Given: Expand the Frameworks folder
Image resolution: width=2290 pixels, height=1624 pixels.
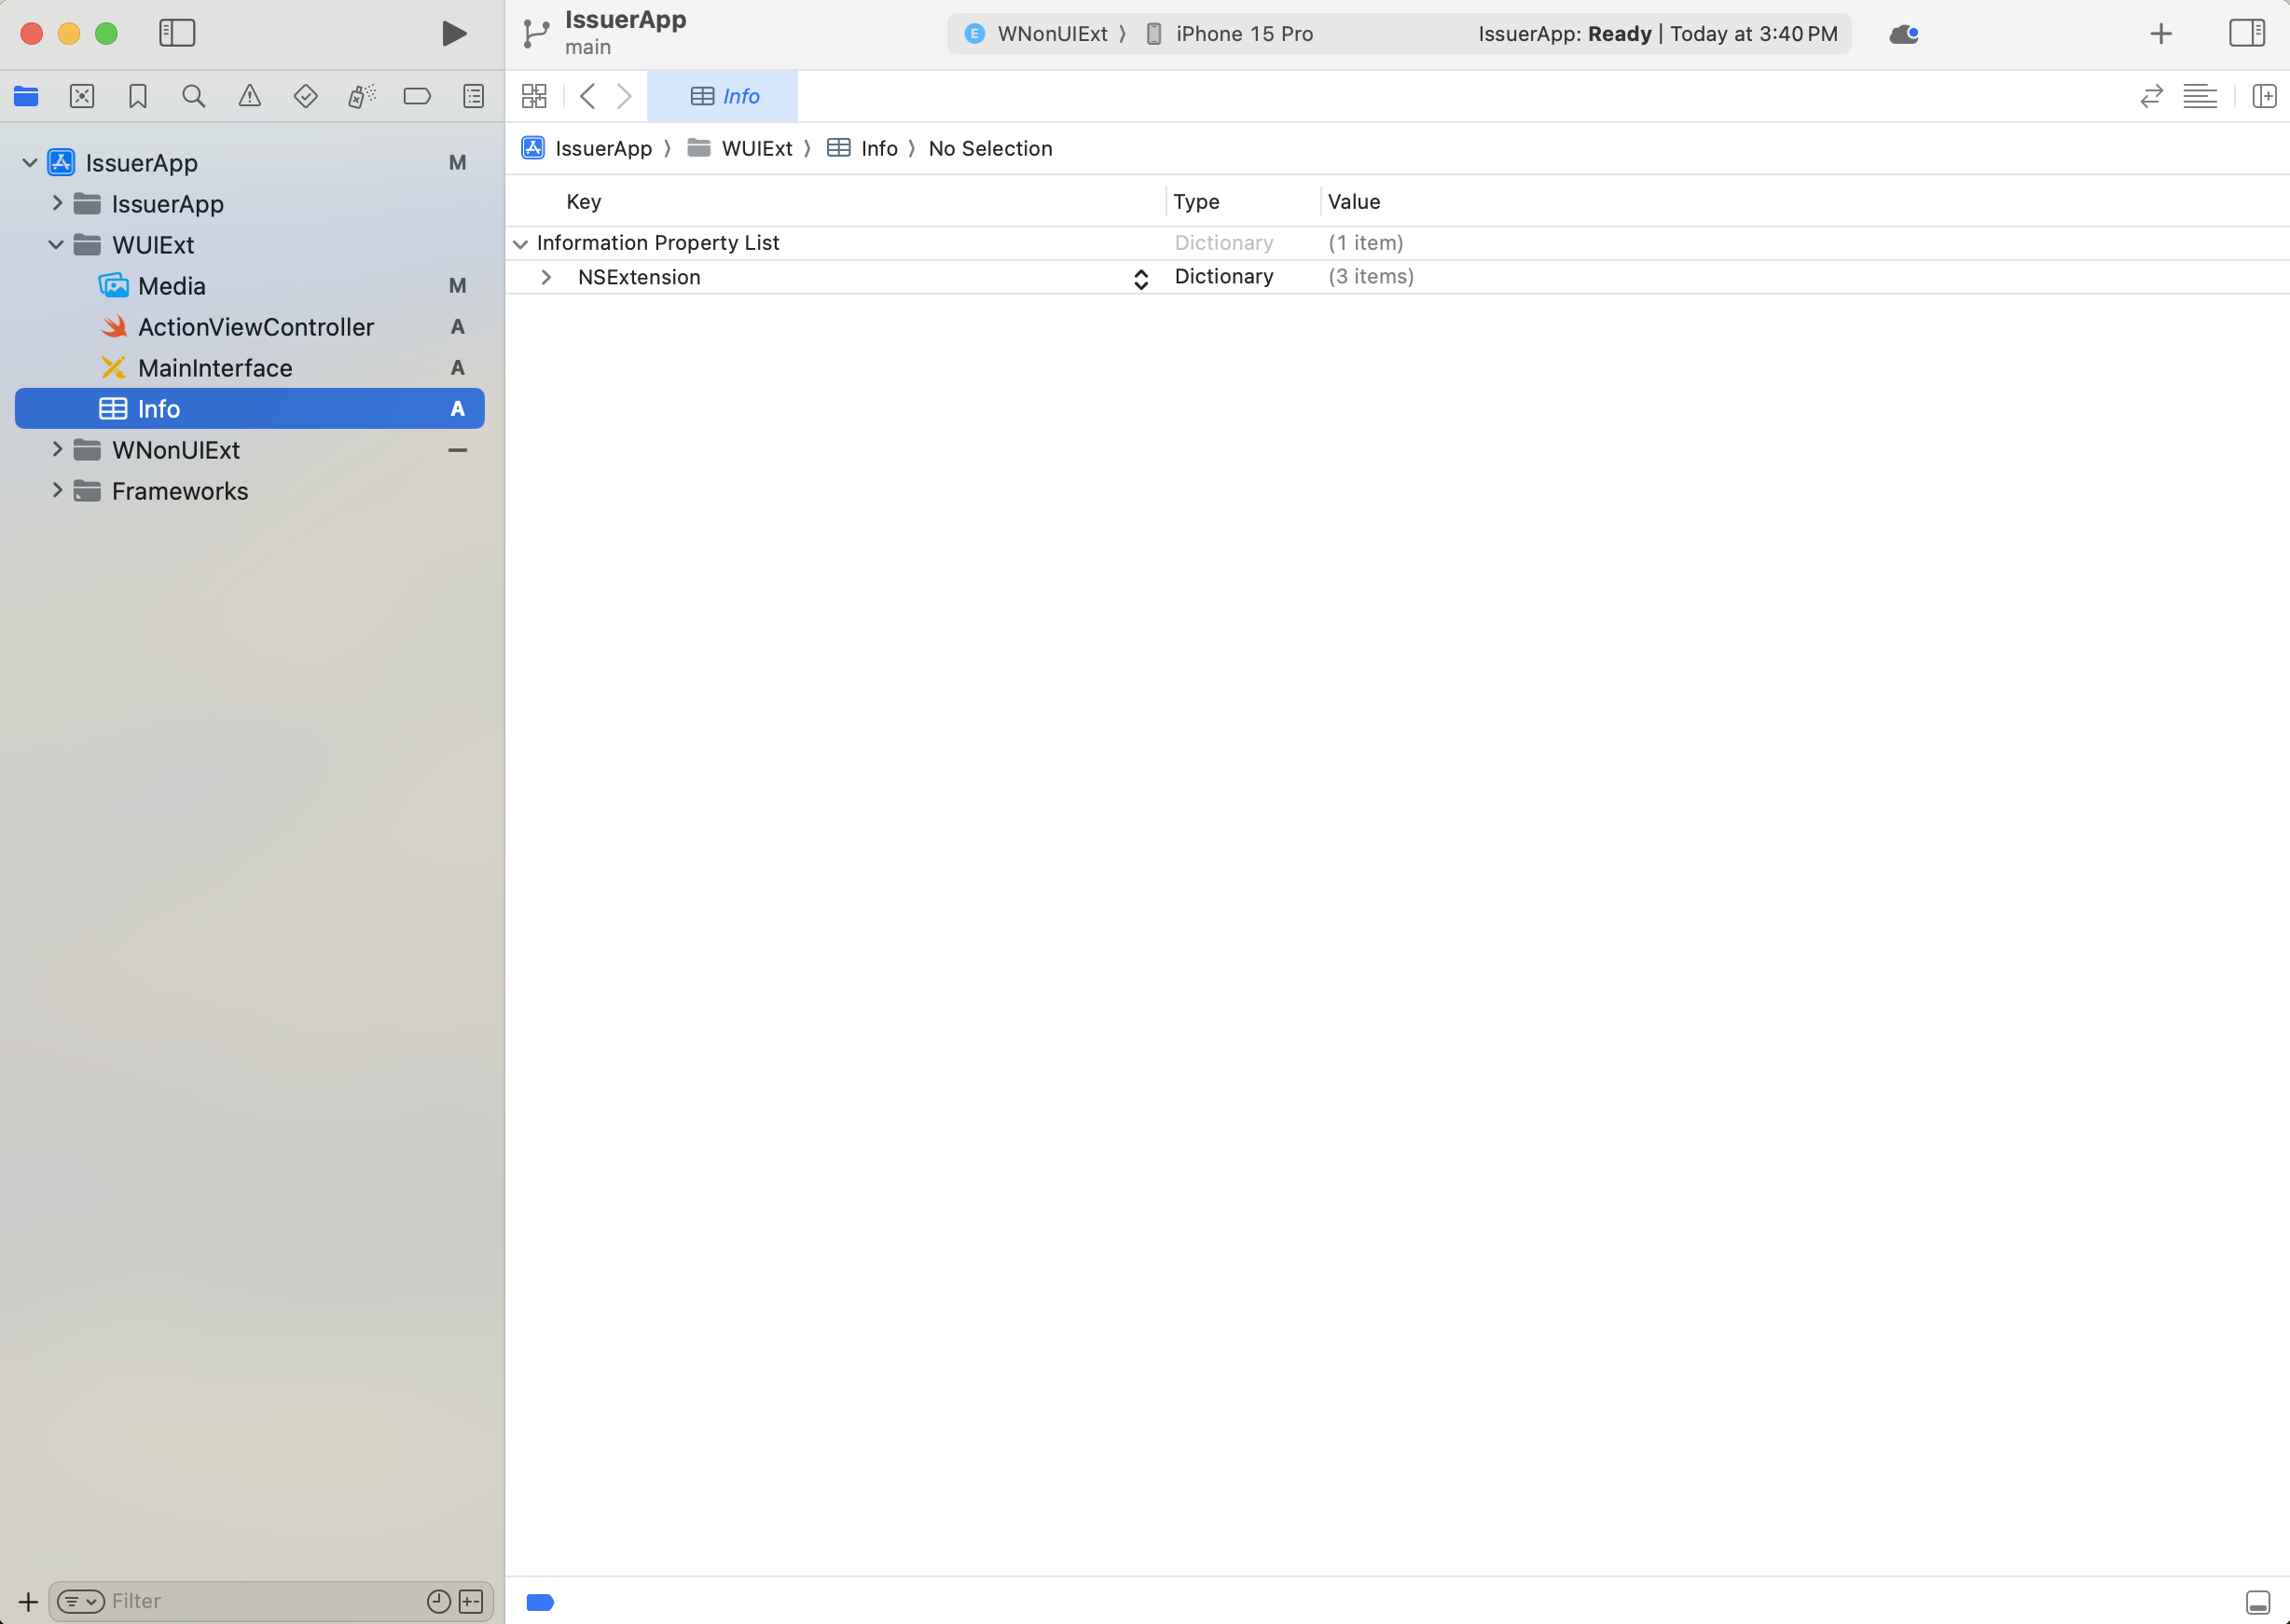Looking at the screenshot, I should [x=57, y=490].
